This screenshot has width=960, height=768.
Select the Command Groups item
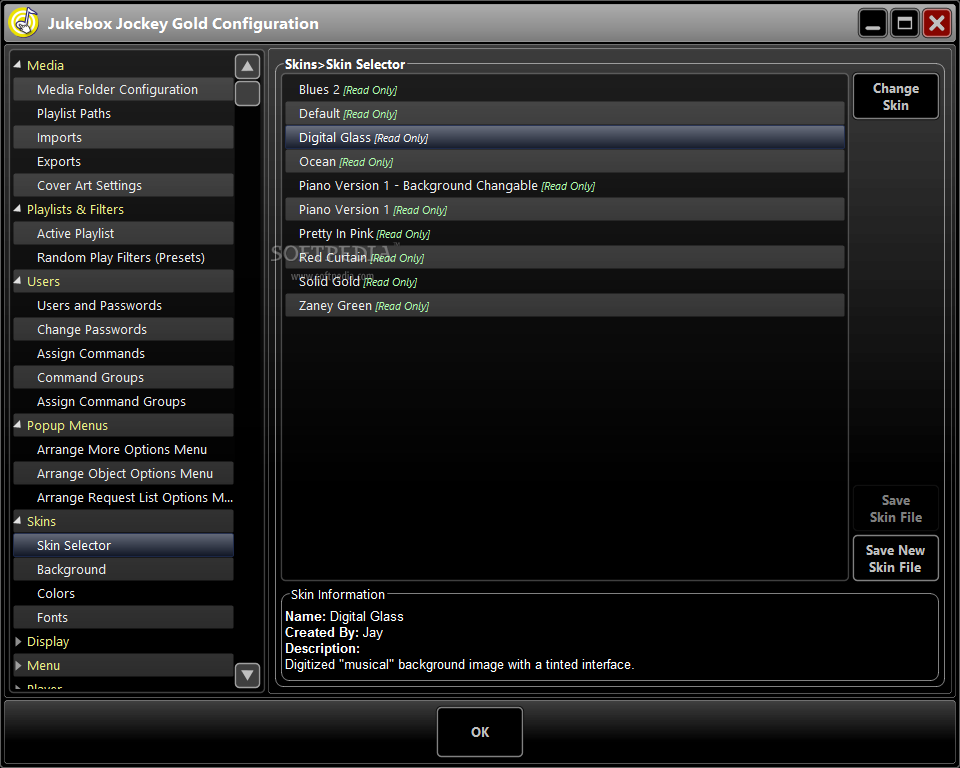[123, 377]
